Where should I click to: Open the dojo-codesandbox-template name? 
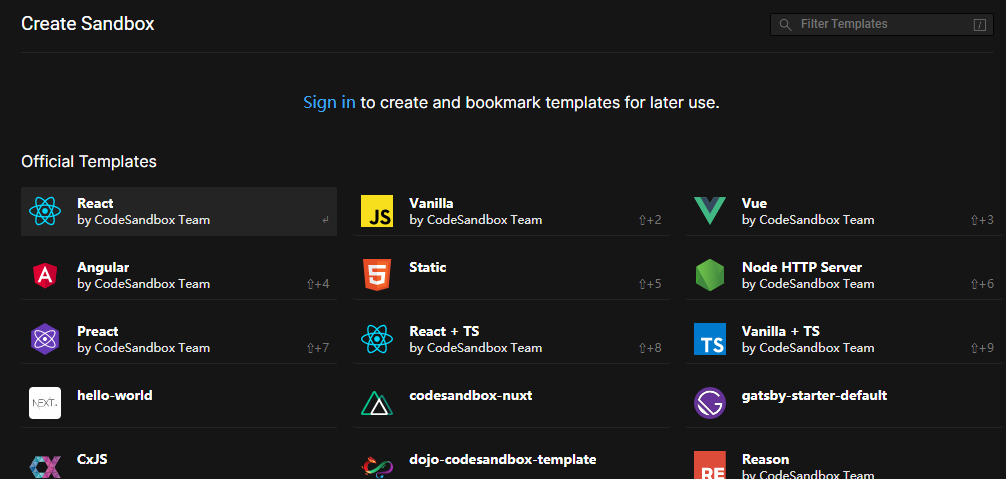(x=503, y=460)
